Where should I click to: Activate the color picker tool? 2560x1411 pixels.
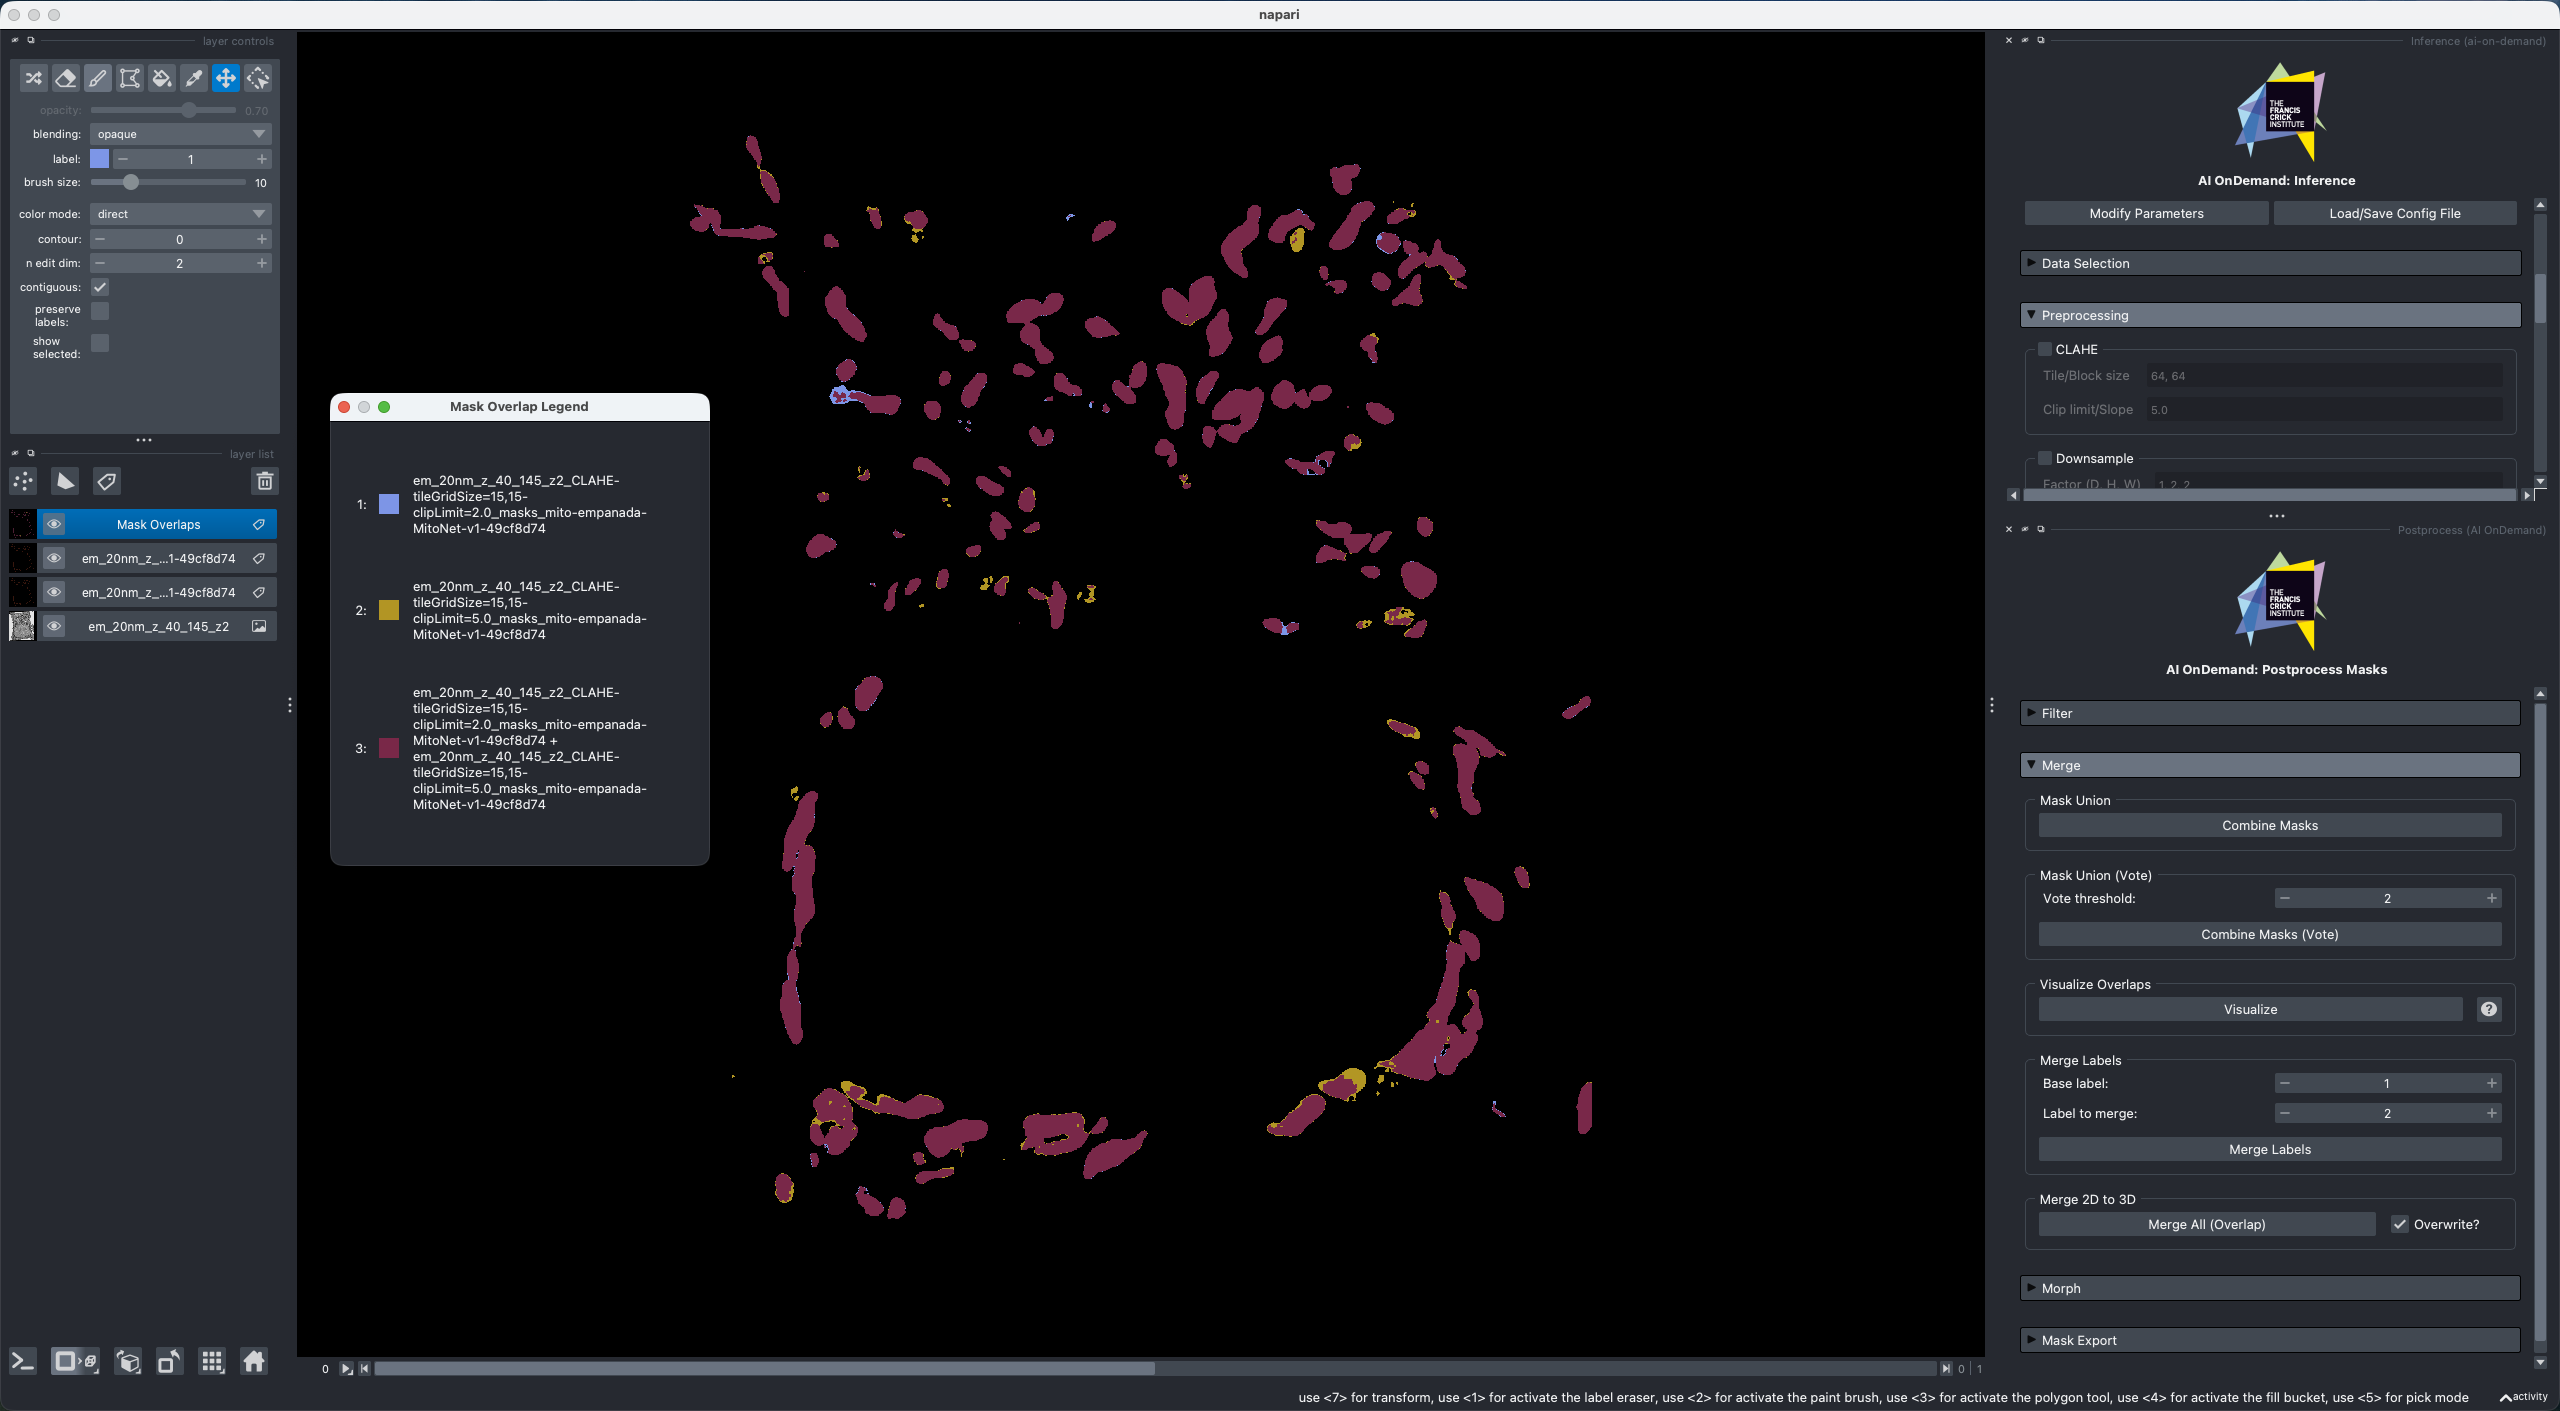pyautogui.click(x=193, y=78)
